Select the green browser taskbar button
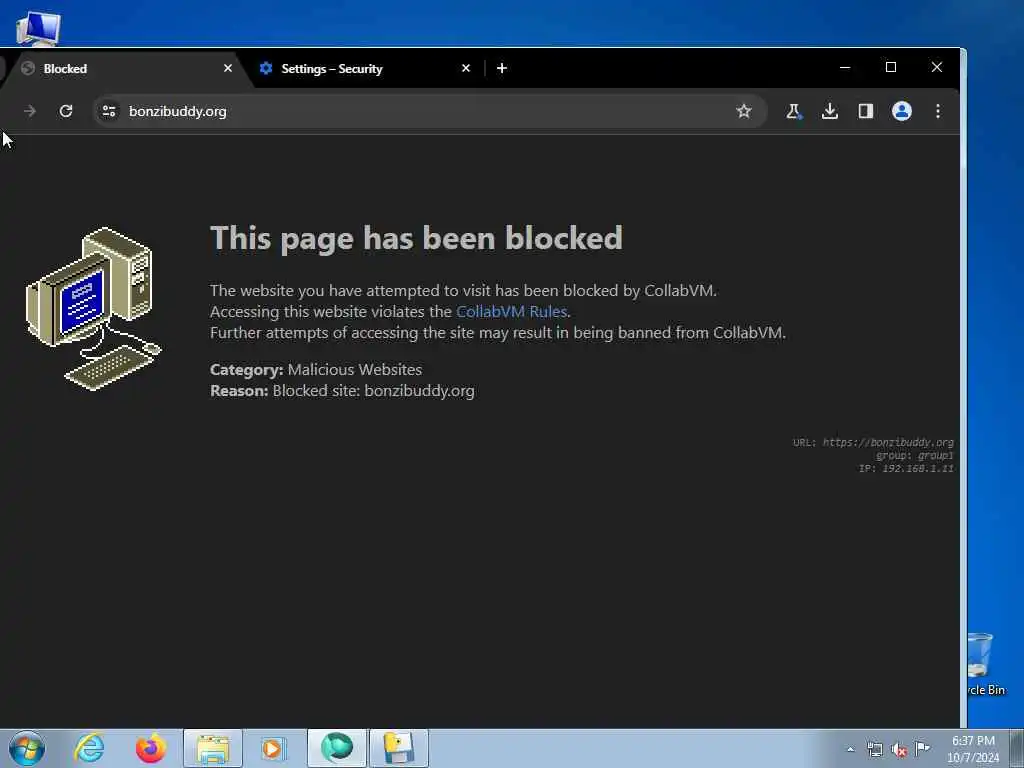Image resolution: width=1024 pixels, height=768 pixels. (337, 748)
